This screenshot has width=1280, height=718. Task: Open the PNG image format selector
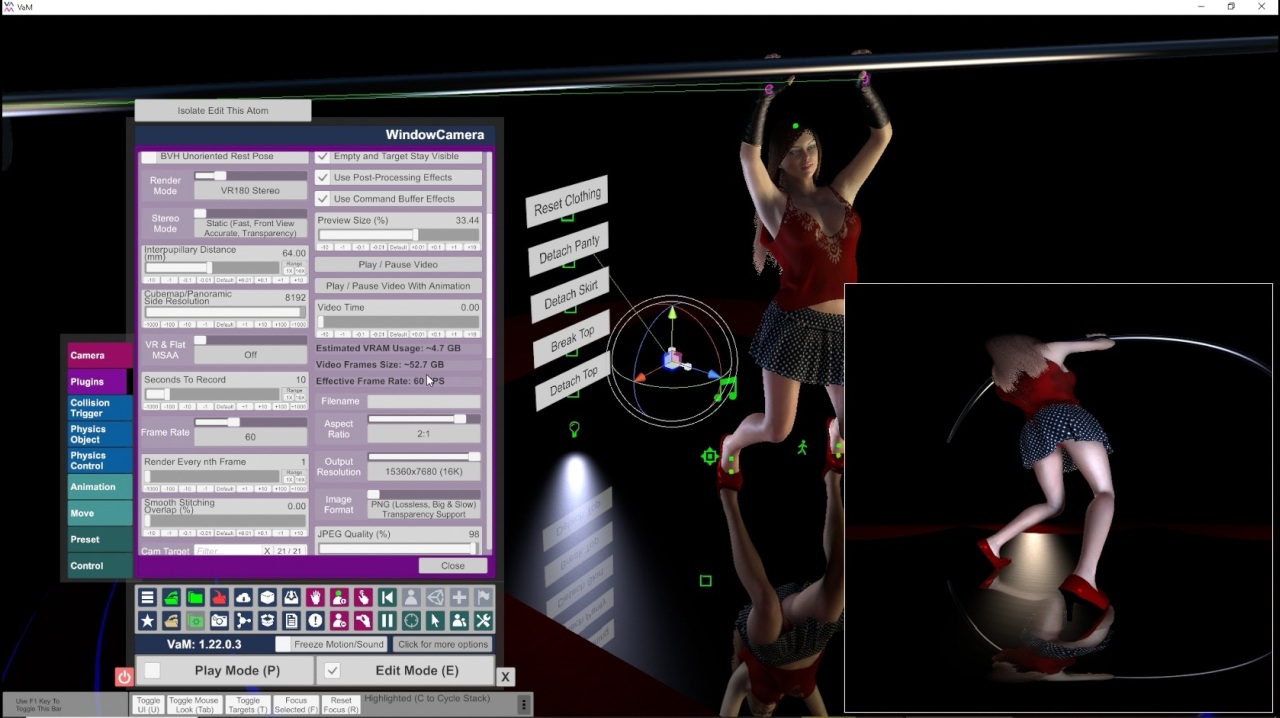pos(423,510)
